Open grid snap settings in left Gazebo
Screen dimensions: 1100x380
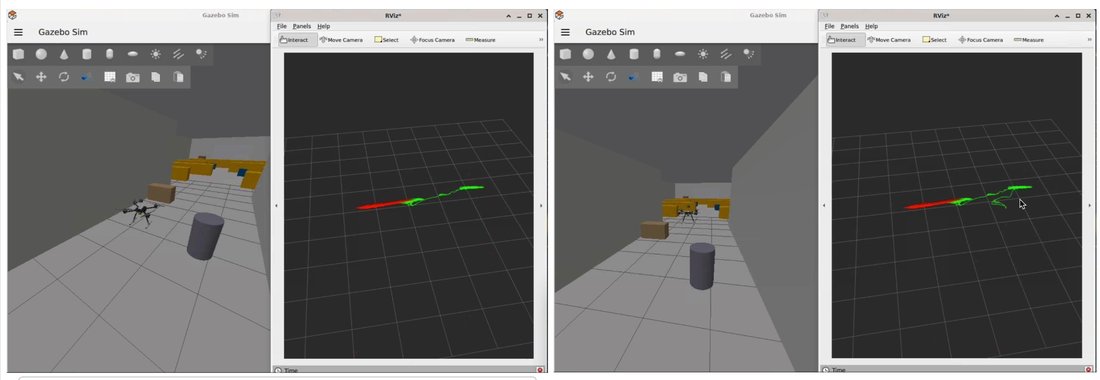coord(110,77)
